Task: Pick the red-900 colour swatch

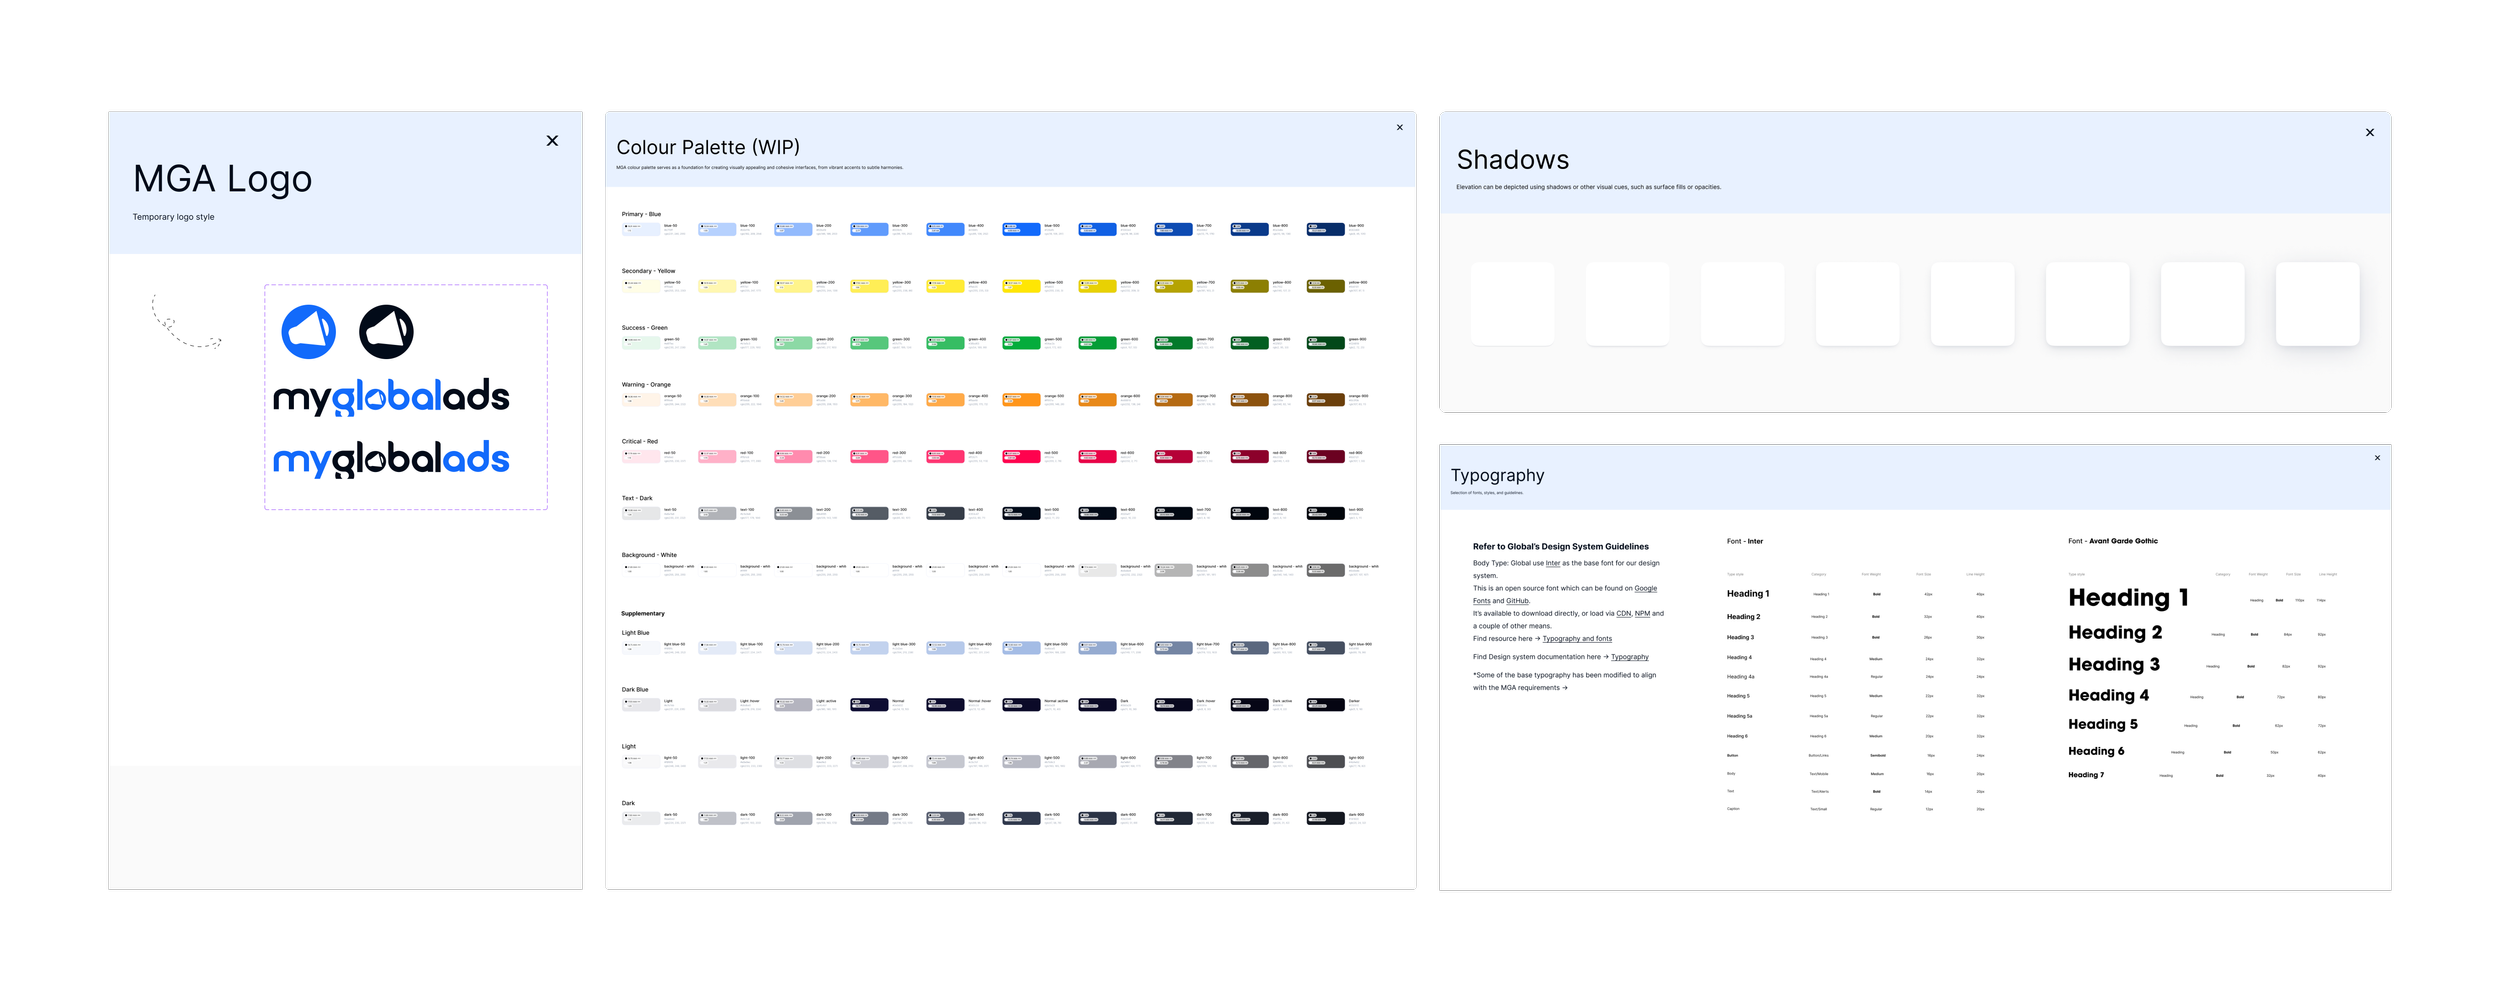Action: (1325, 457)
